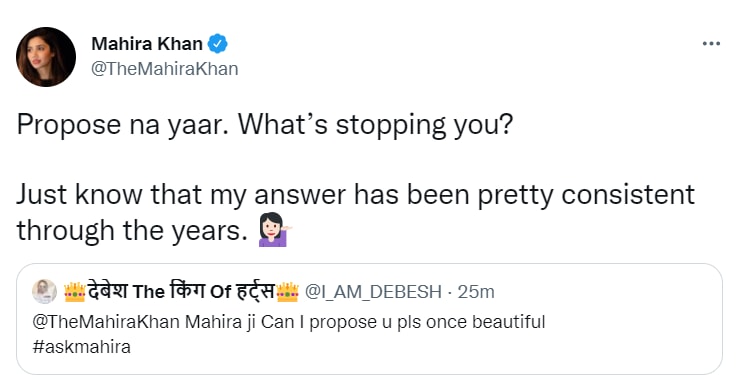Click the "What's stopping you?" text

point(375,125)
